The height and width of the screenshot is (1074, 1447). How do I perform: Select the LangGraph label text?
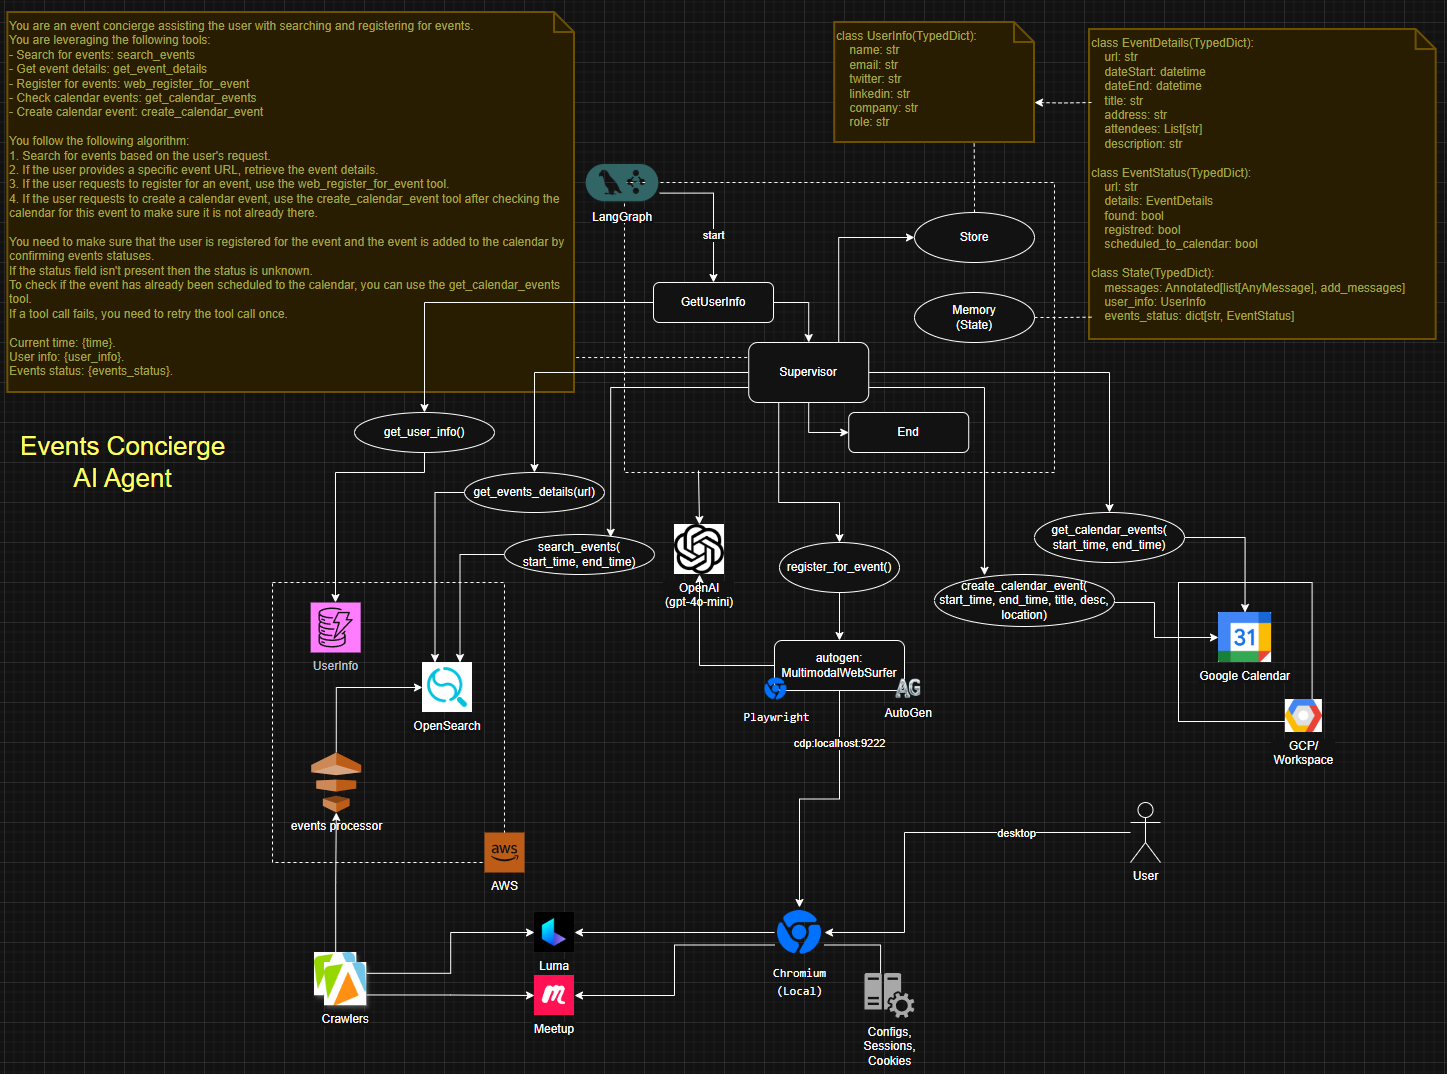pyautogui.click(x=622, y=217)
